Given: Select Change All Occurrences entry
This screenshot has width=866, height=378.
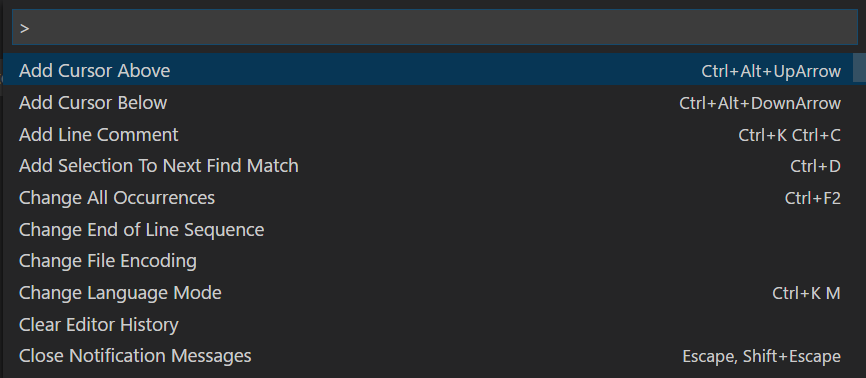Looking at the screenshot, I should coord(428,198).
